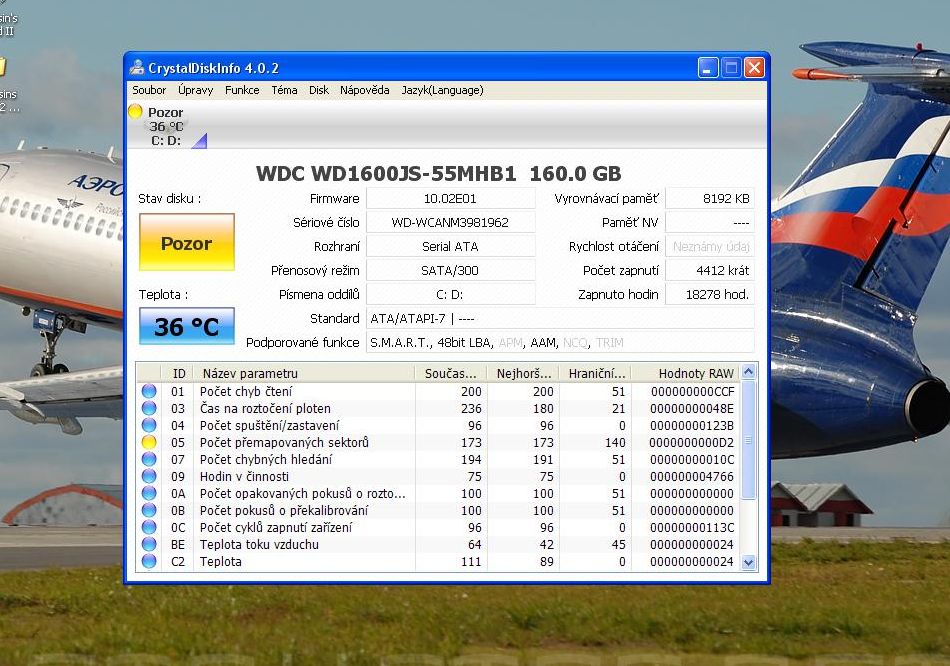The height and width of the screenshot is (666, 950).
Task: Click the Součas... column header
Action: (451, 373)
